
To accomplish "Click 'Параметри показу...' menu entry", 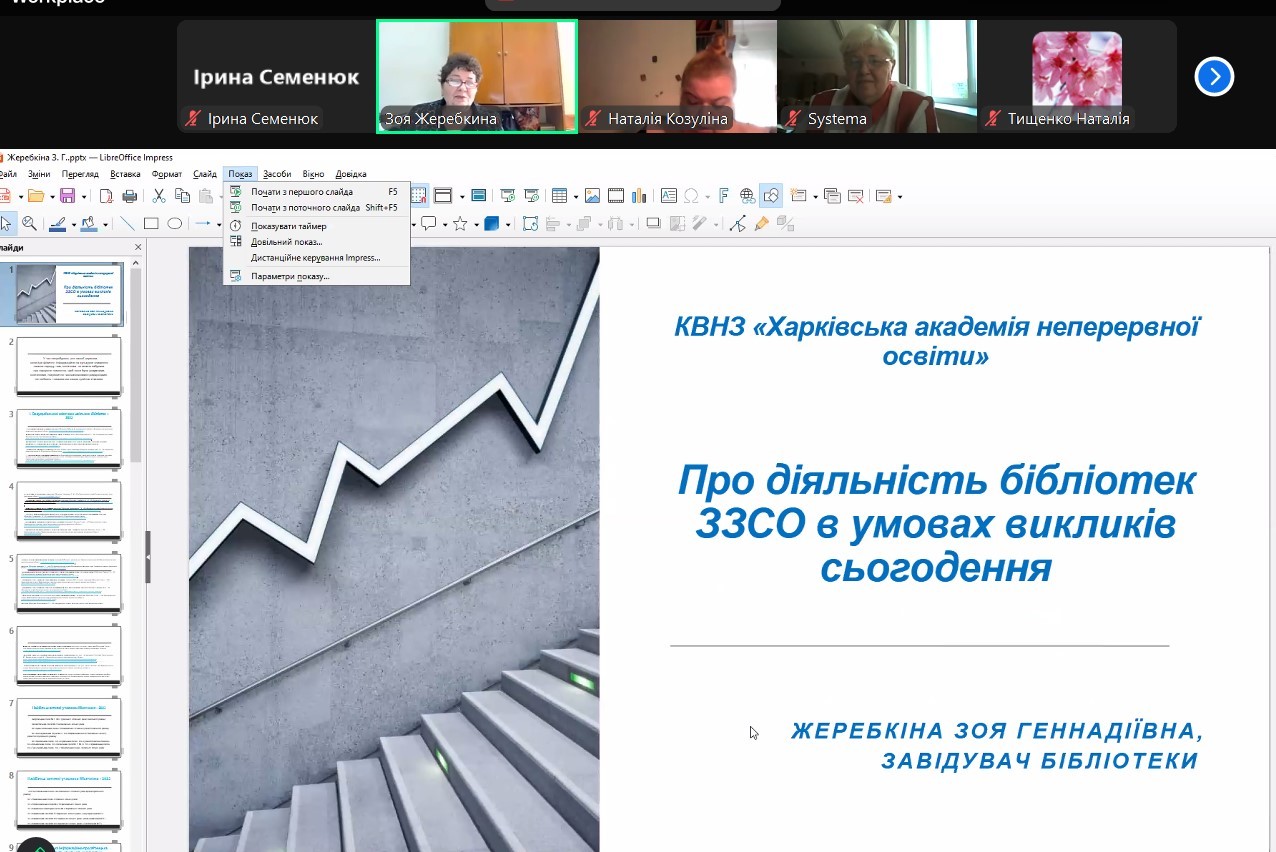I will tap(289, 276).
